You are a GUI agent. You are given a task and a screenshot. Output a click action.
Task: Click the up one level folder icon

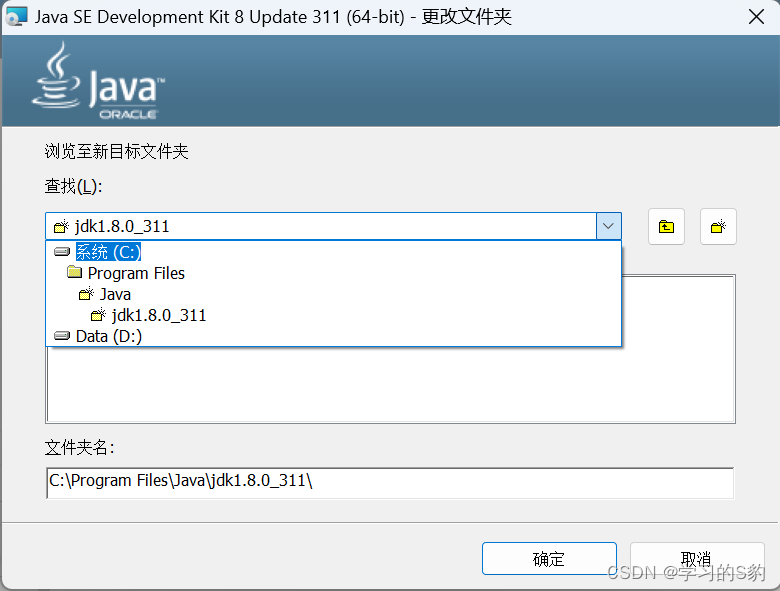point(666,227)
